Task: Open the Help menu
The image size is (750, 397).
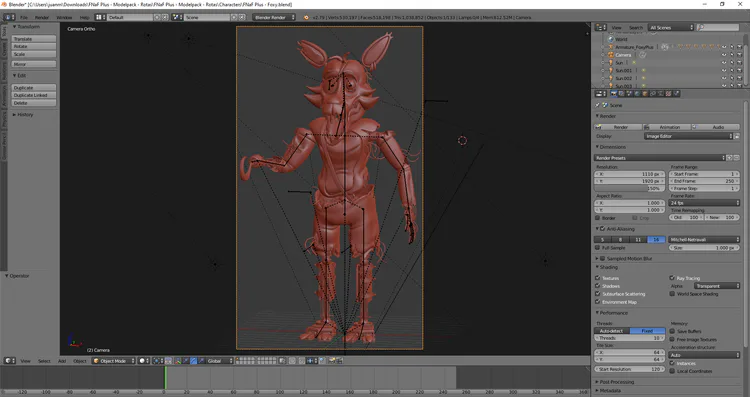Action: click(84, 17)
